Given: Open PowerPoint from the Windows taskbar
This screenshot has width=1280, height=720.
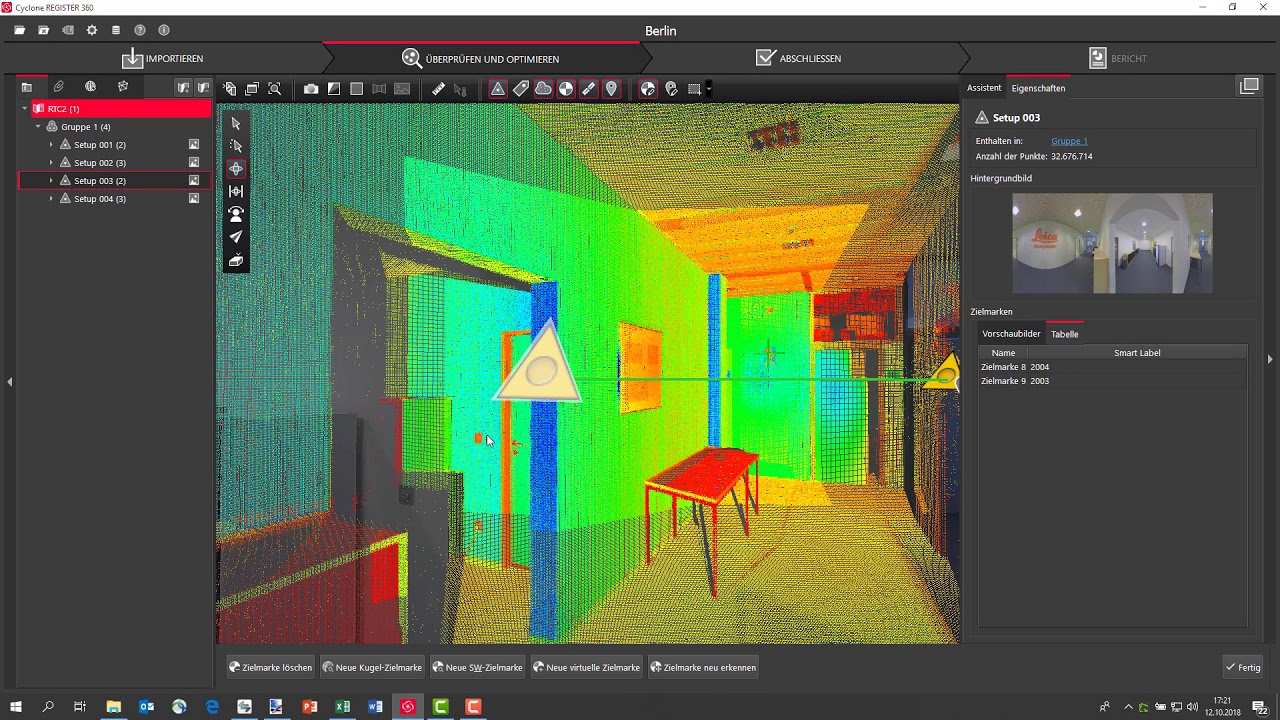Looking at the screenshot, I should (310, 707).
